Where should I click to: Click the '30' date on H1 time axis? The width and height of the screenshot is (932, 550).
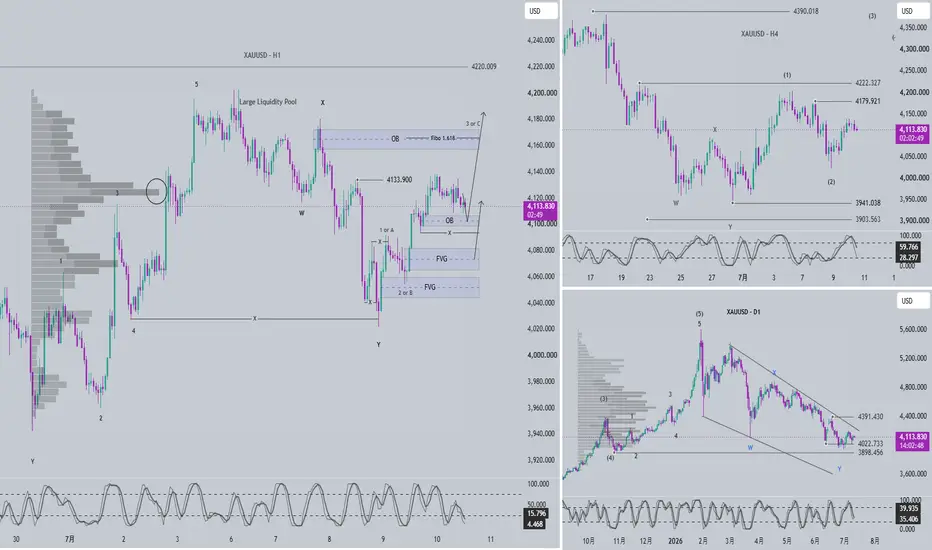16,539
